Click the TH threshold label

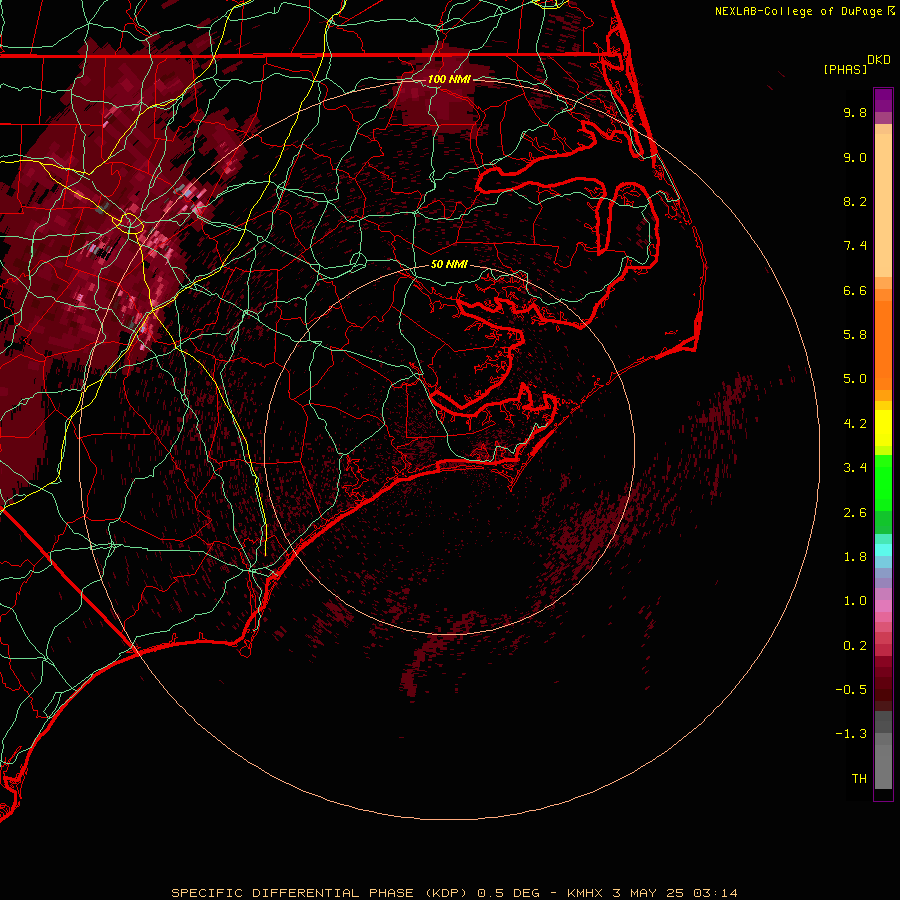(x=859, y=779)
